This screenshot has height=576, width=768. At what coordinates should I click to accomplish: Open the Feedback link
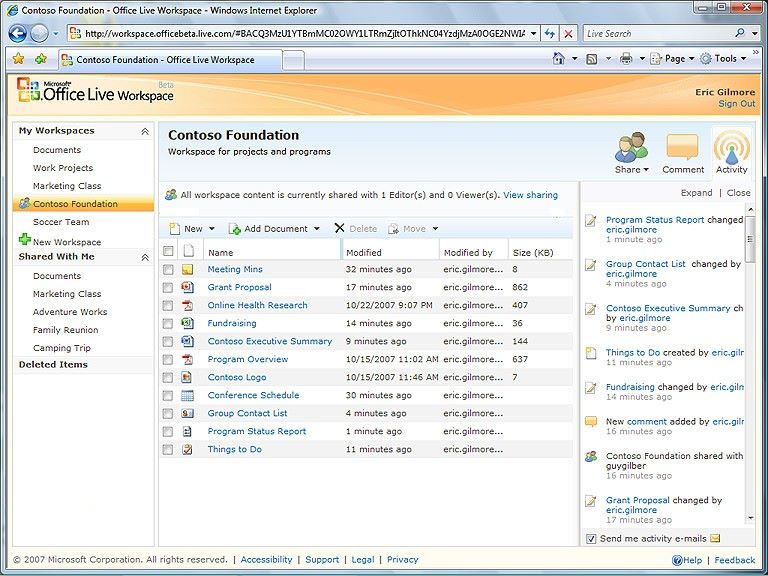pyautogui.click(x=735, y=560)
